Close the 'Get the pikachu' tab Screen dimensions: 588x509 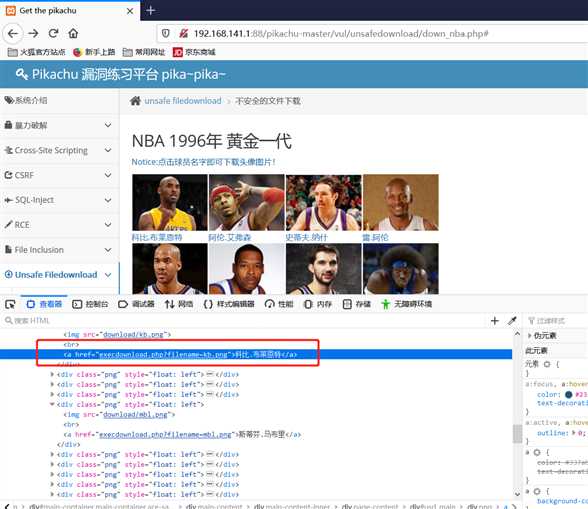(x=130, y=11)
